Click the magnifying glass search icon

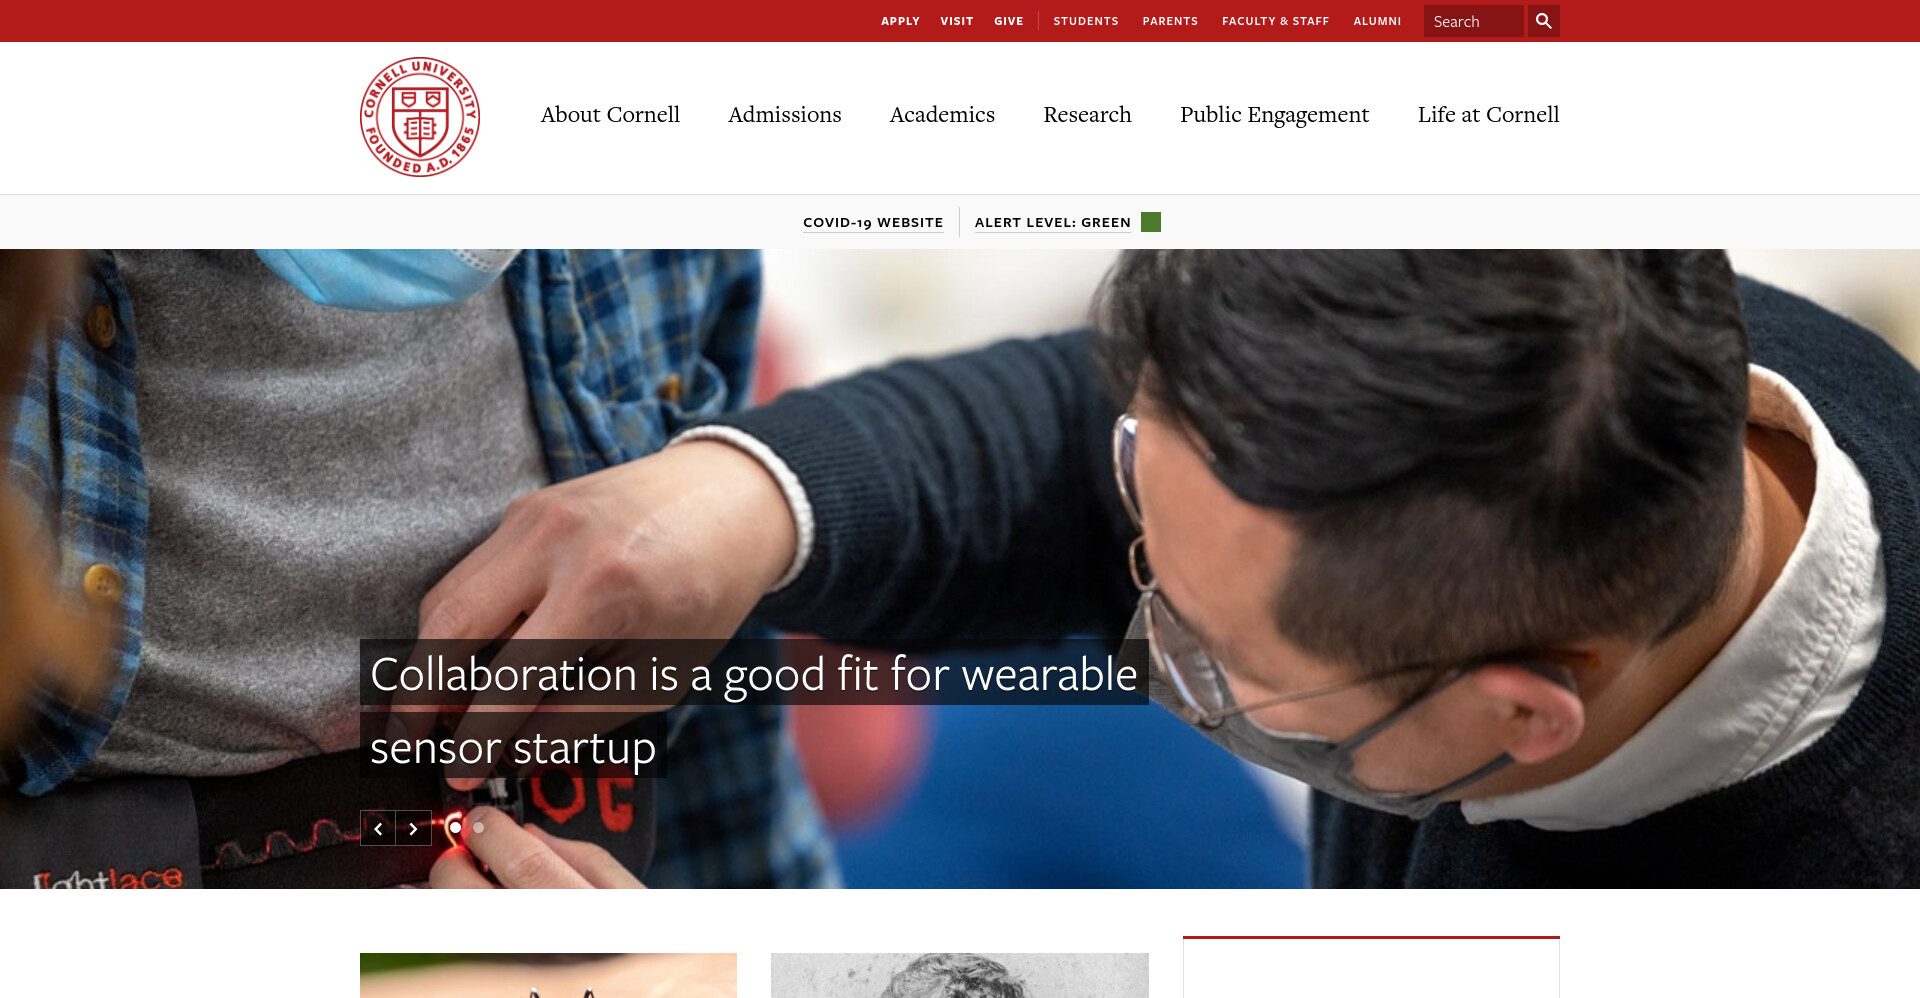[x=1543, y=21]
